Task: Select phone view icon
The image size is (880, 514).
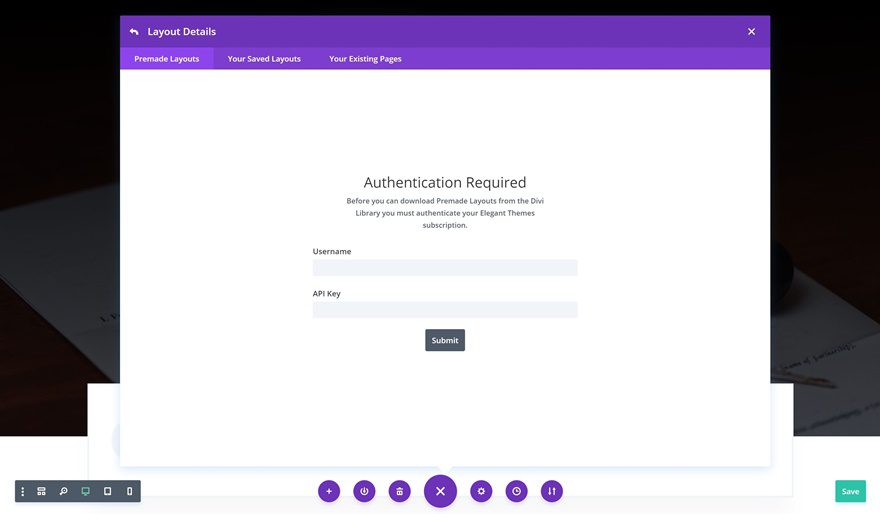Action: [x=129, y=492]
